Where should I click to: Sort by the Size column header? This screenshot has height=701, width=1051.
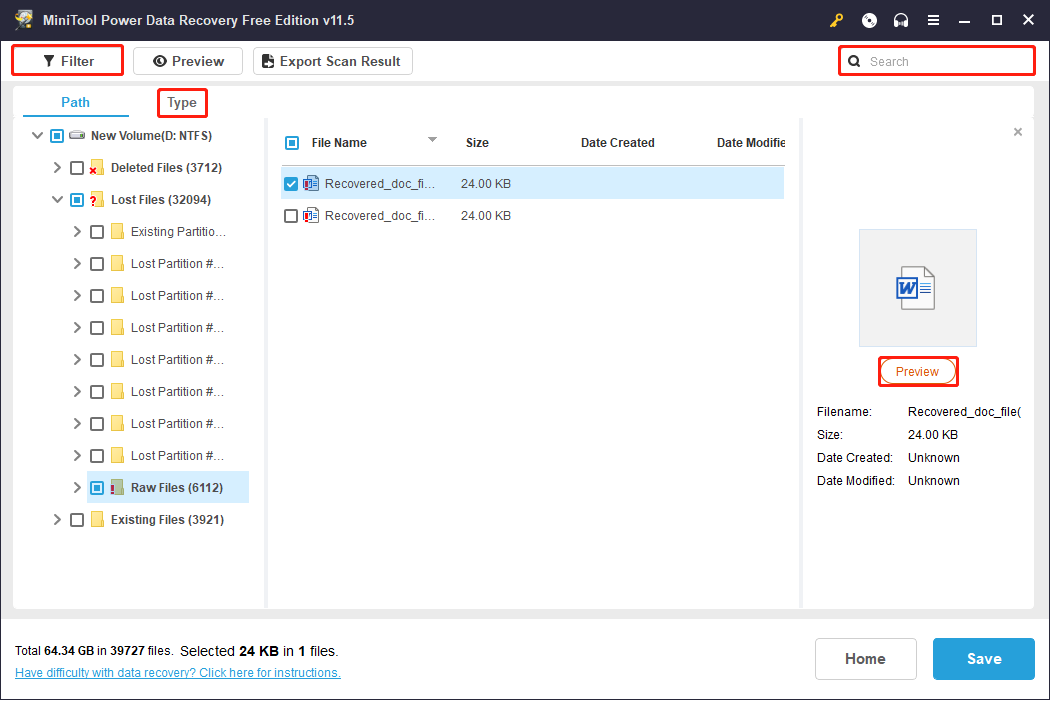[x=477, y=143]
